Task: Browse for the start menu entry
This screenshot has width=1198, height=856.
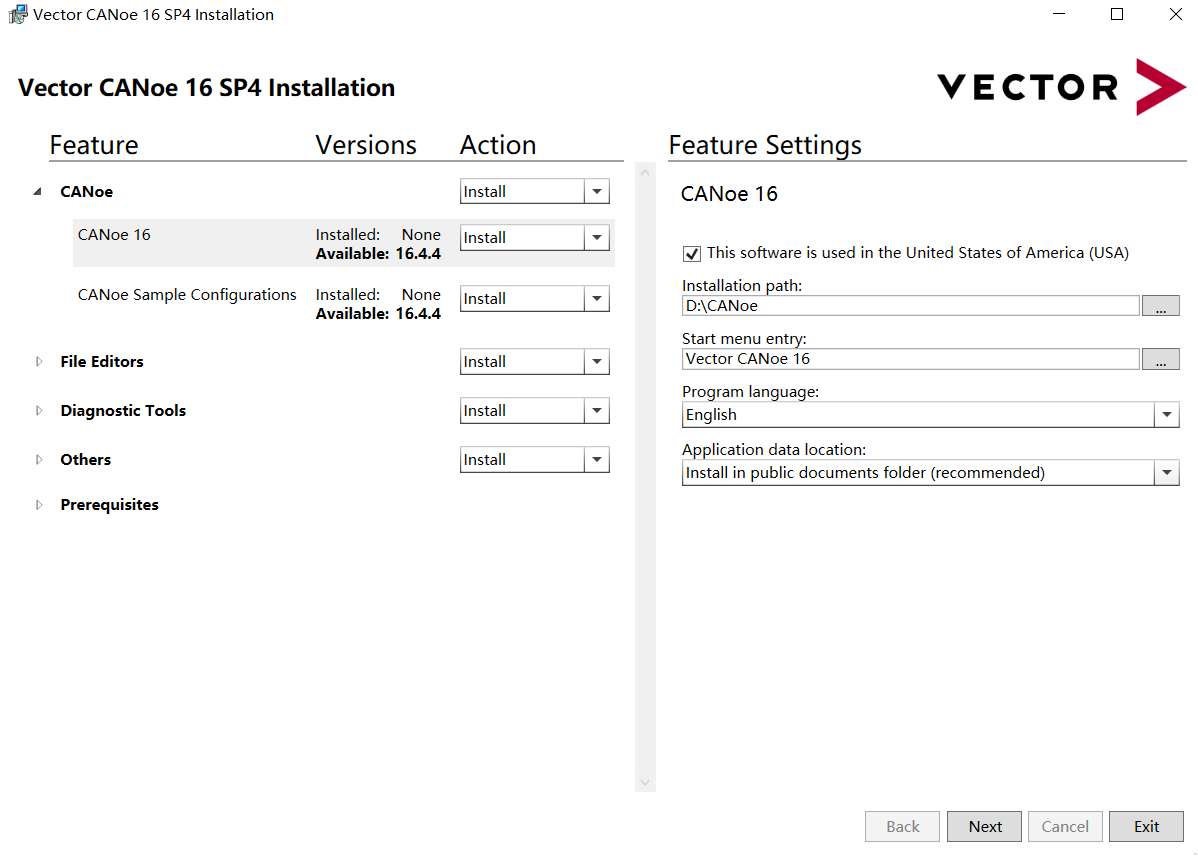Action: (x=1161, y=359)
